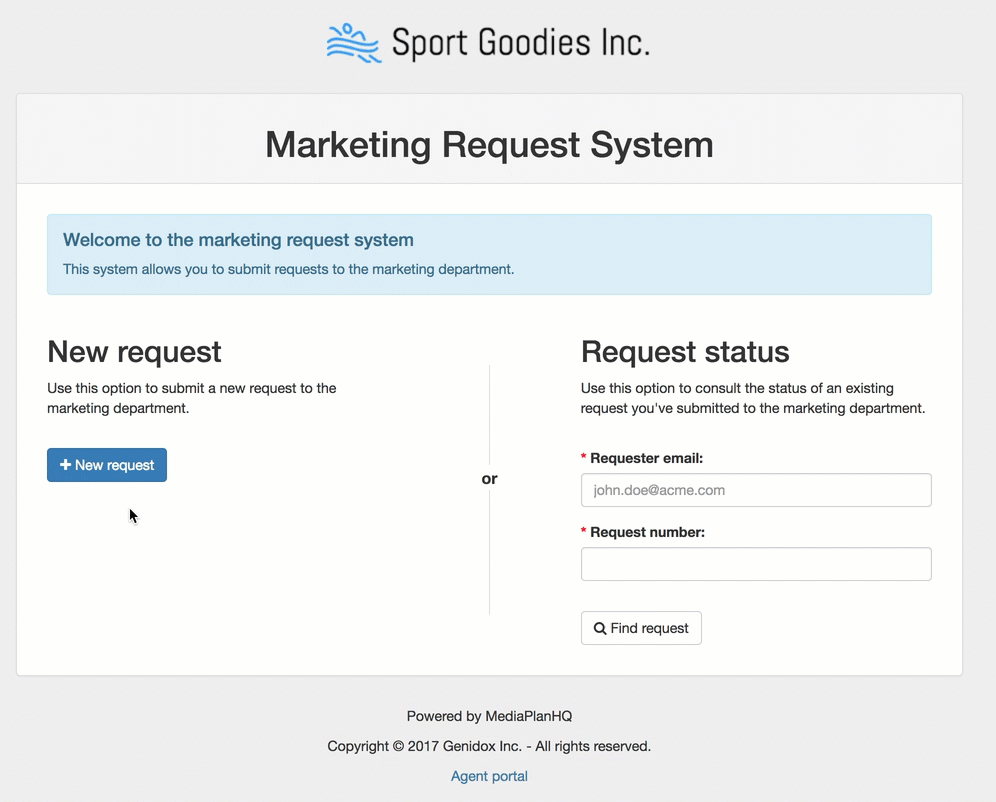The height and width of the screenshot is (802, 996).
Task: Click the Request number label
Action: click(647, 533)
